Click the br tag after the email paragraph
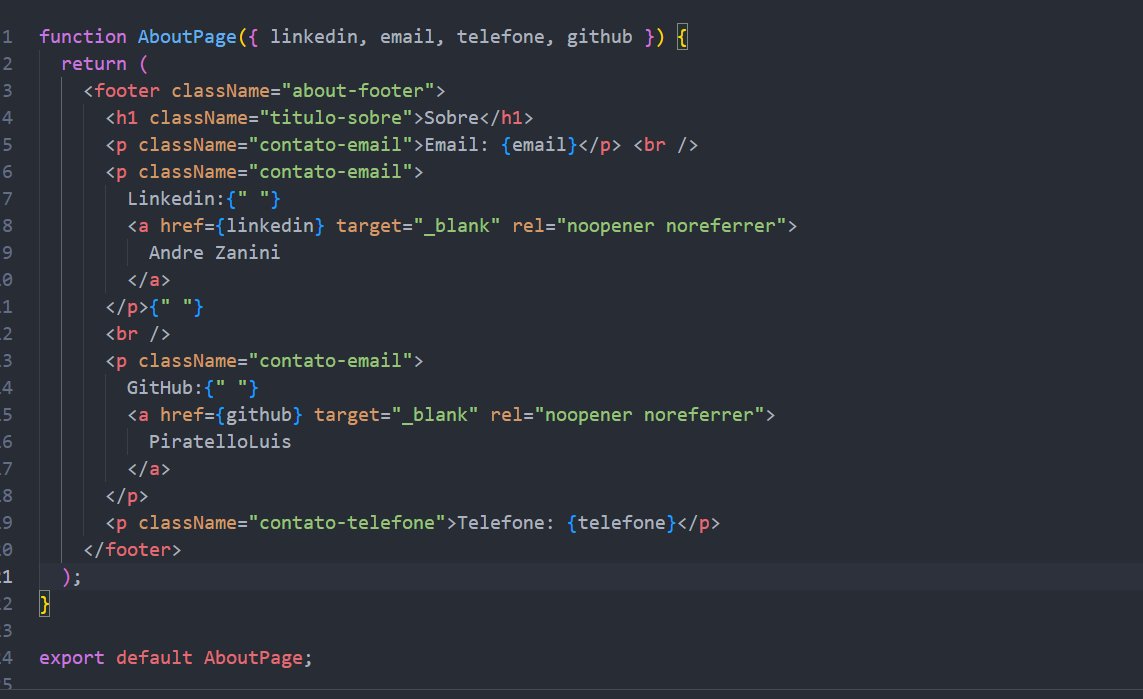The image size is (1143, 699). (666, 144)
